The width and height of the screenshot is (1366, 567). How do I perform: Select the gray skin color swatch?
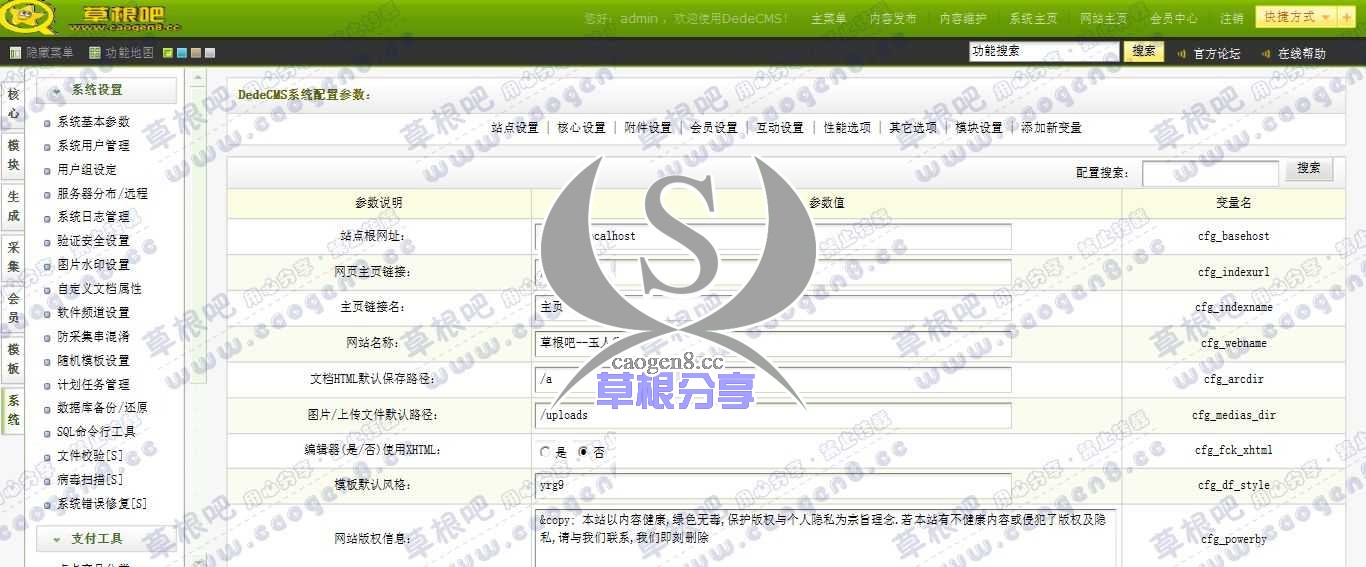pyautogui.click(x=210, y=53)
